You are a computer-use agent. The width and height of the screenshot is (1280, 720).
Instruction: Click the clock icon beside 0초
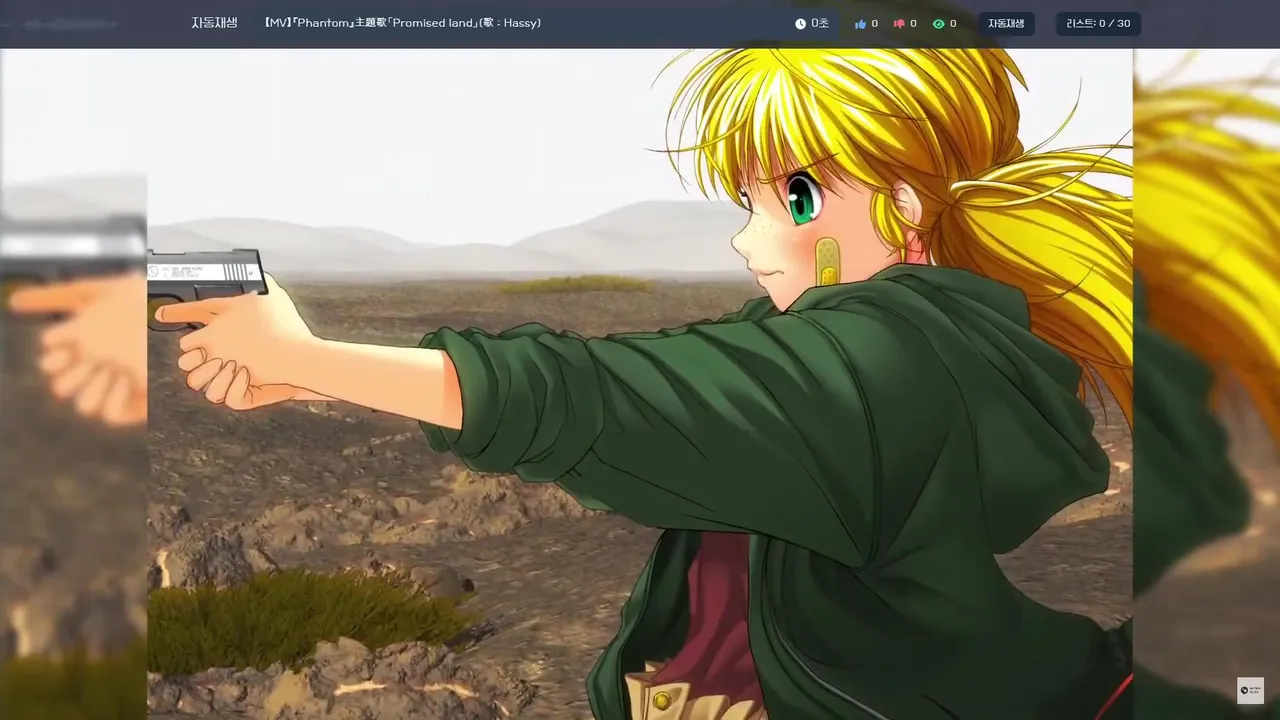[800, 24]
